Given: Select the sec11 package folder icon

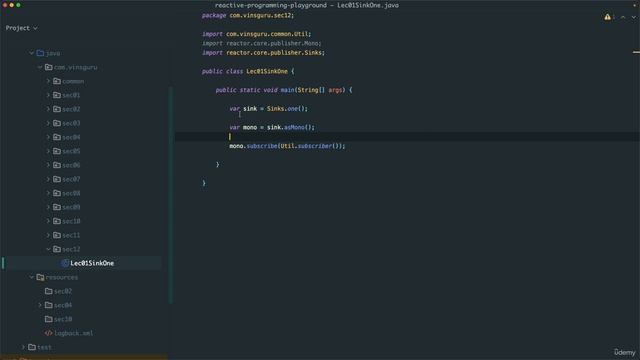Looking at the screenshot, I should (57, 235).
